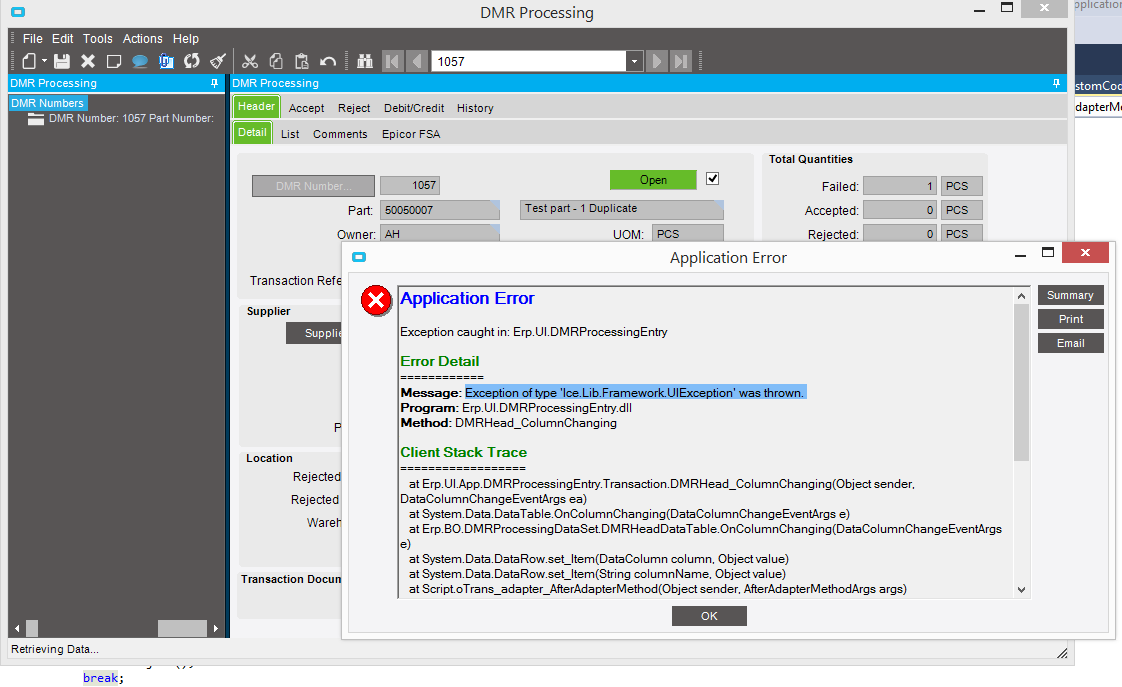
Task: Select the Comments sub-tab
Action: point(340,134)
